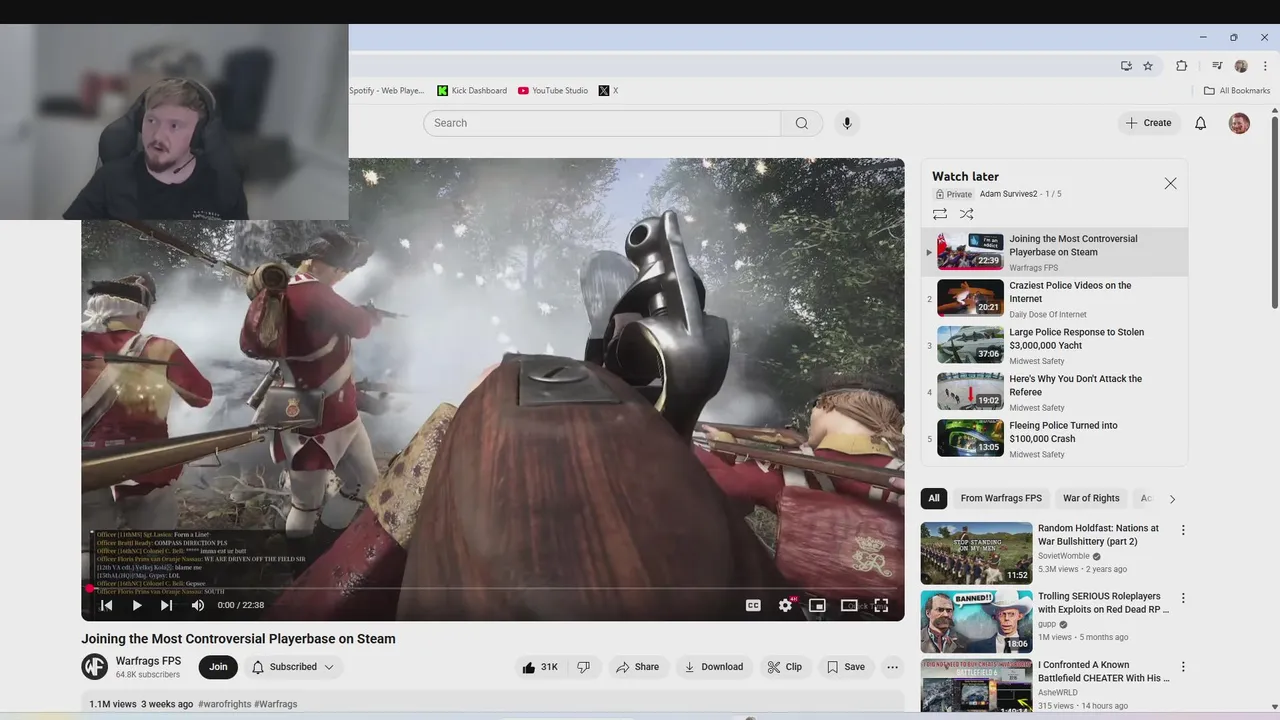Image resolution: width=1280 pixels, height=720 pixels.
Task: Start voice search with microphone
Action: click(x=847, y=123)
